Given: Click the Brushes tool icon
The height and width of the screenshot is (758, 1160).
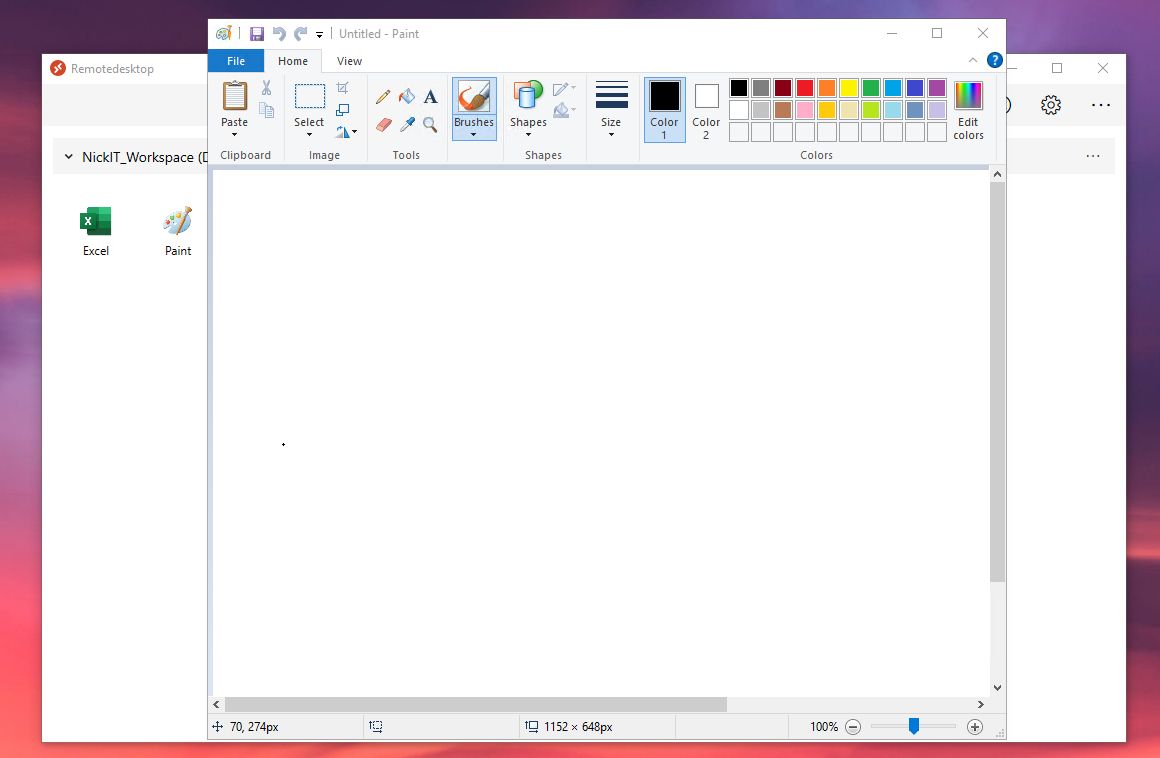Looking at the screenshot, I should 474,97.
